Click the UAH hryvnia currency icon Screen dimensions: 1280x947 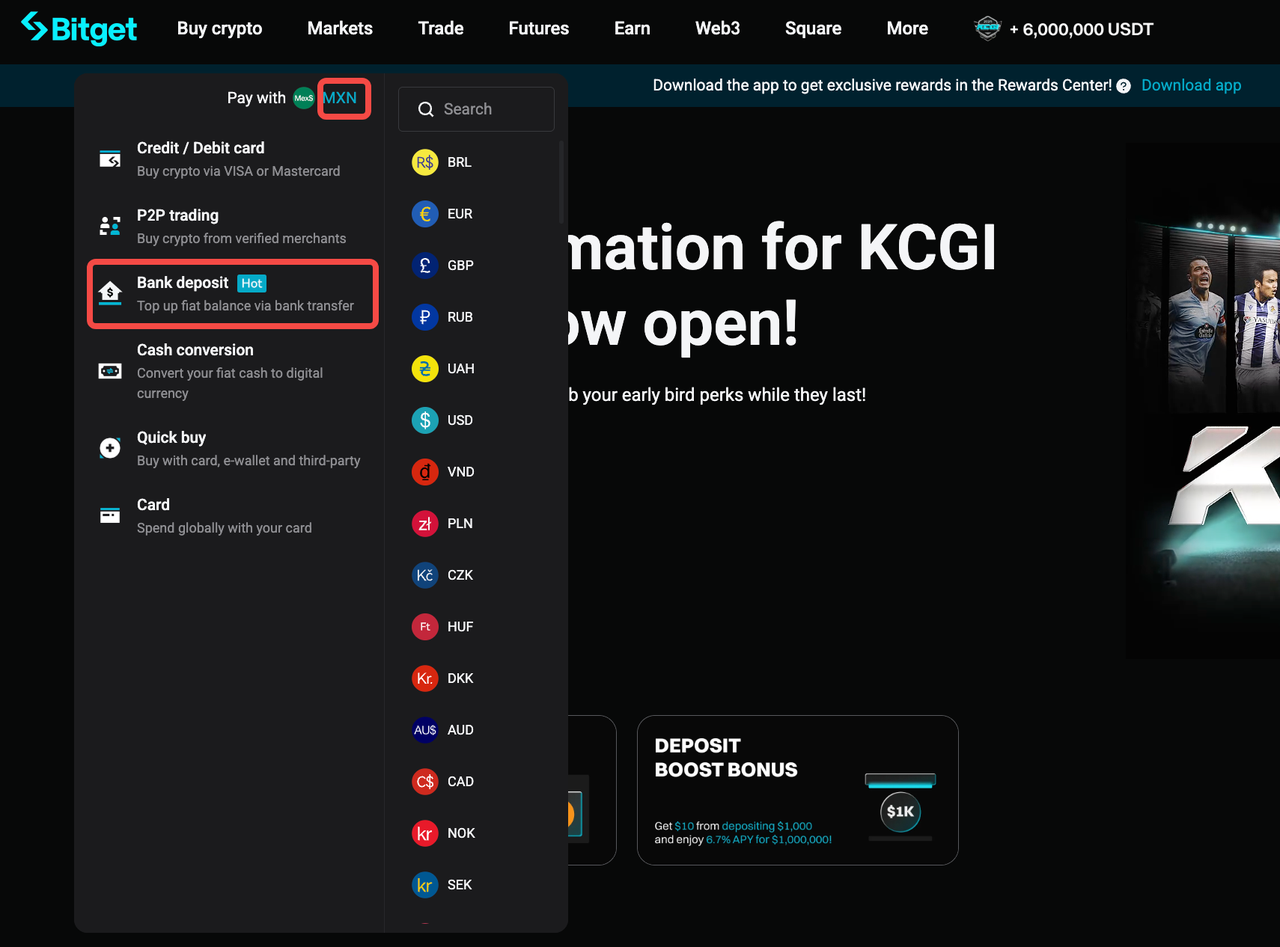click(x=425, y=369)
